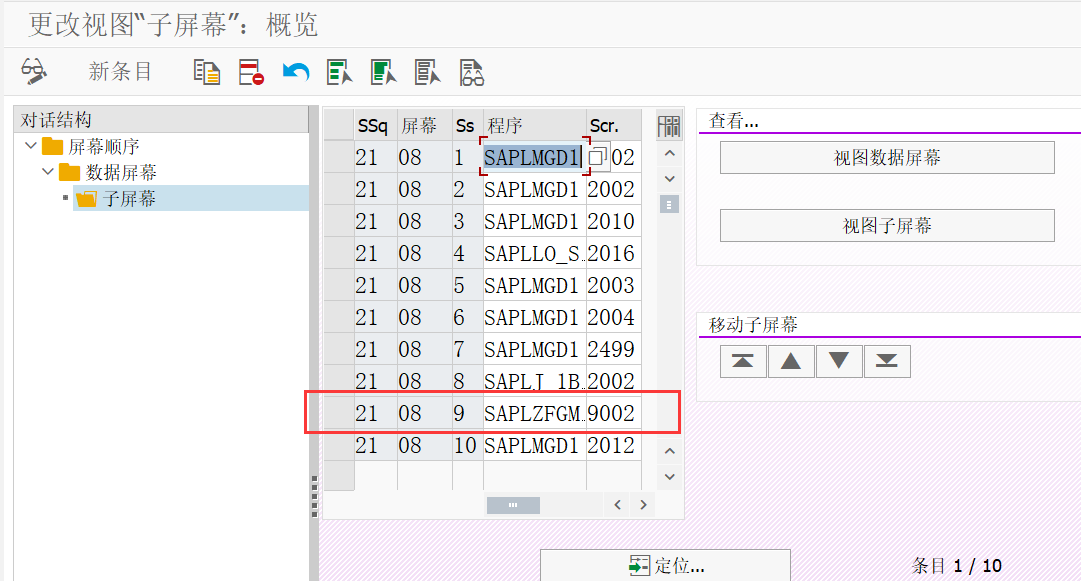Click the 程序 column header

tap(534, 125)
